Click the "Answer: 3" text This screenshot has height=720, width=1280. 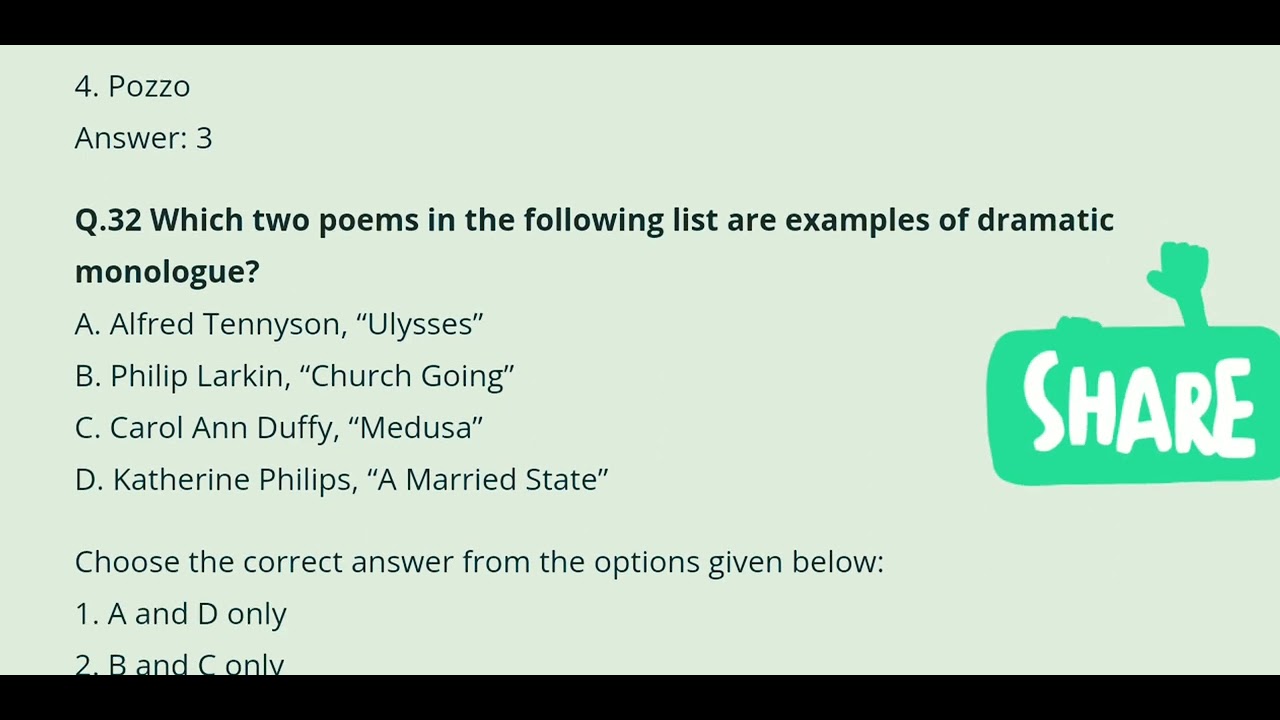[x=144, y=138]
